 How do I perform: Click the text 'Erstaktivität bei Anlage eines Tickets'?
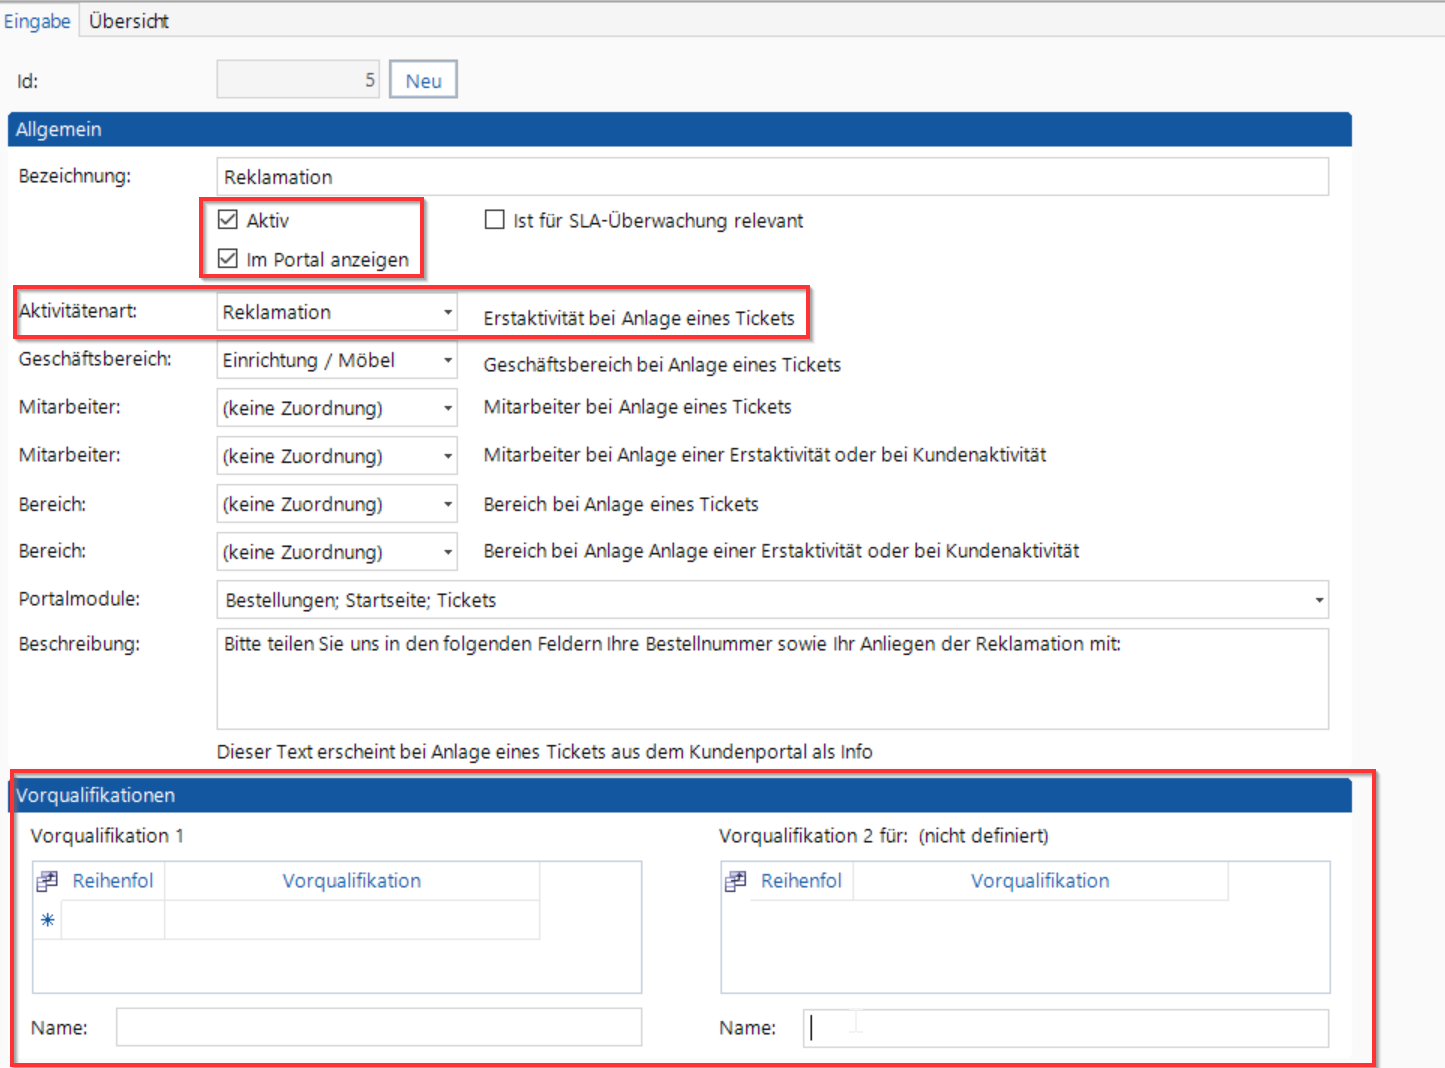coord(639,318)
